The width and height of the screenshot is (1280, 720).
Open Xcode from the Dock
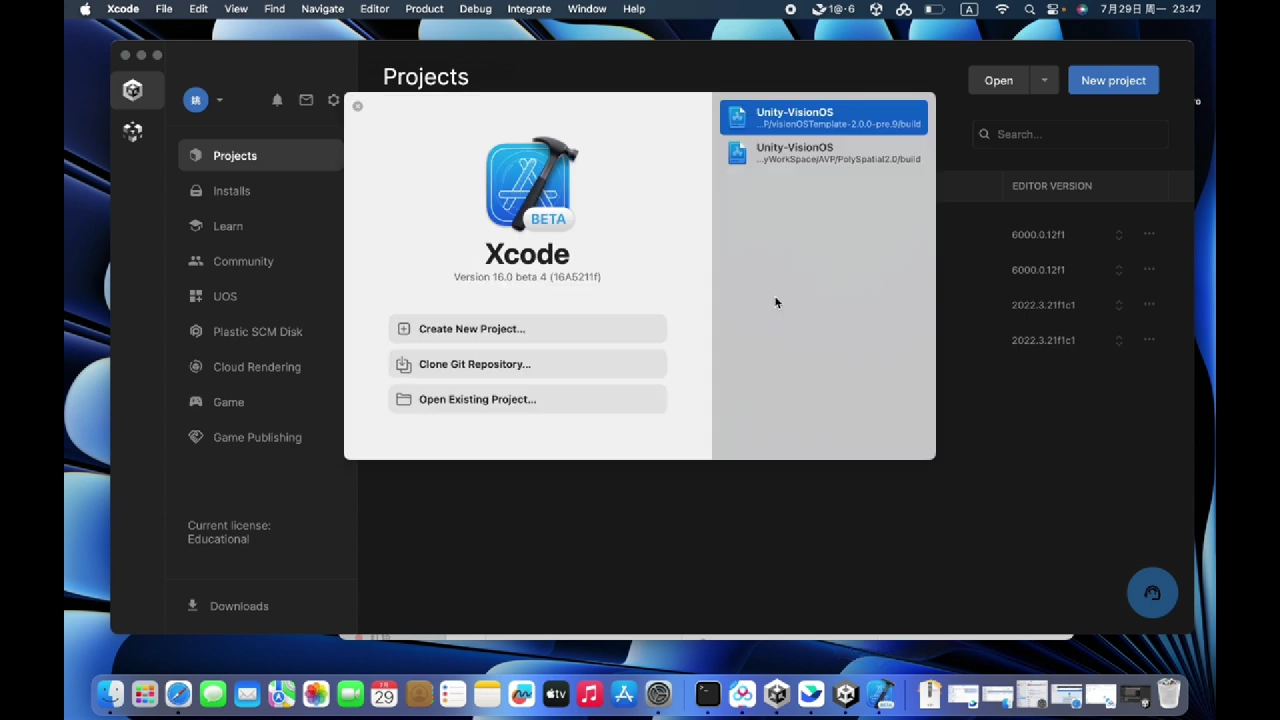(x=880, y=694)
